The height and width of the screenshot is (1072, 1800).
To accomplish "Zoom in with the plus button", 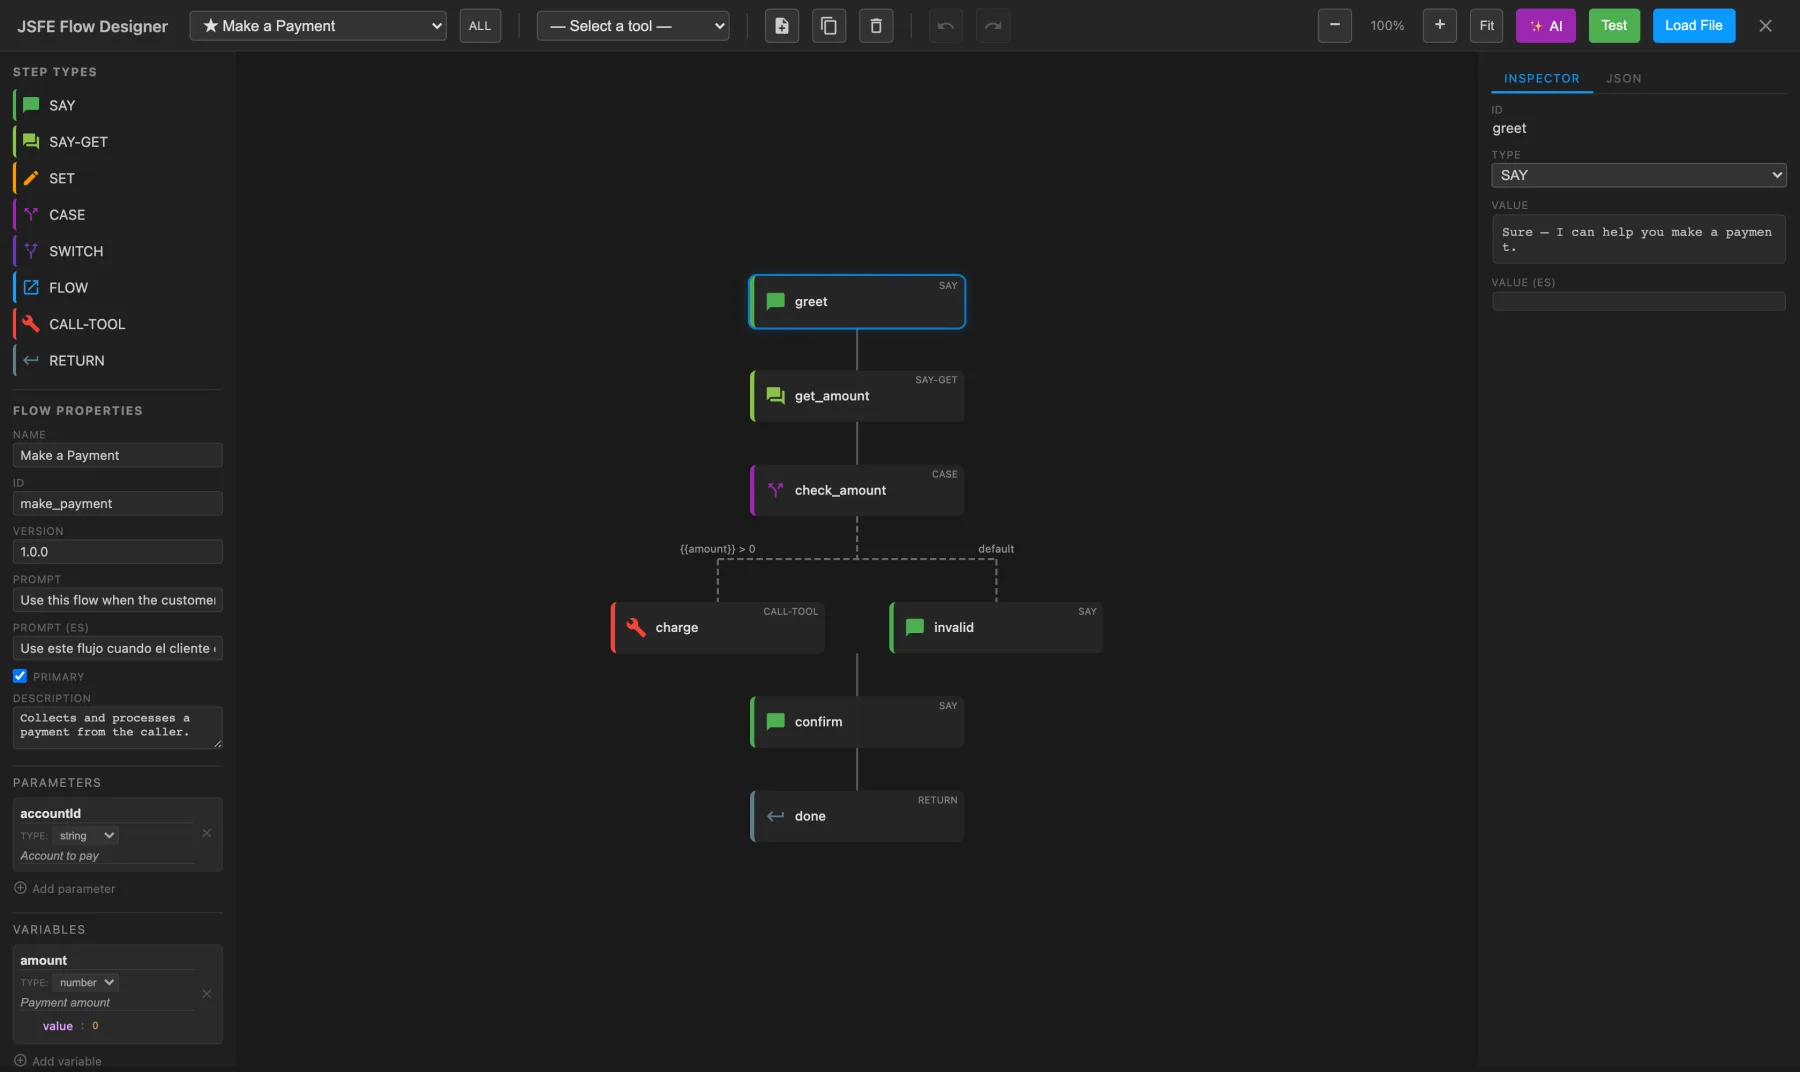I will [x=1440, y=25].
